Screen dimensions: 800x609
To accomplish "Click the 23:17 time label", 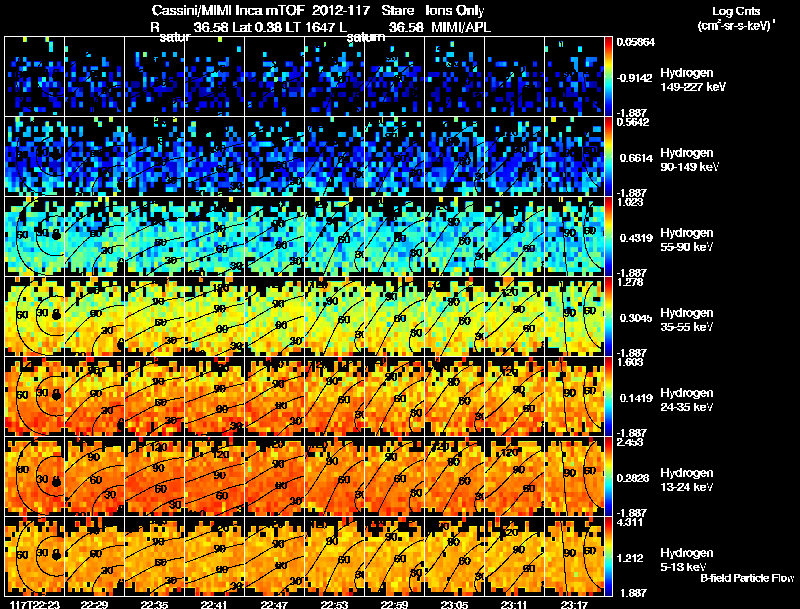I will coord(574,604).
